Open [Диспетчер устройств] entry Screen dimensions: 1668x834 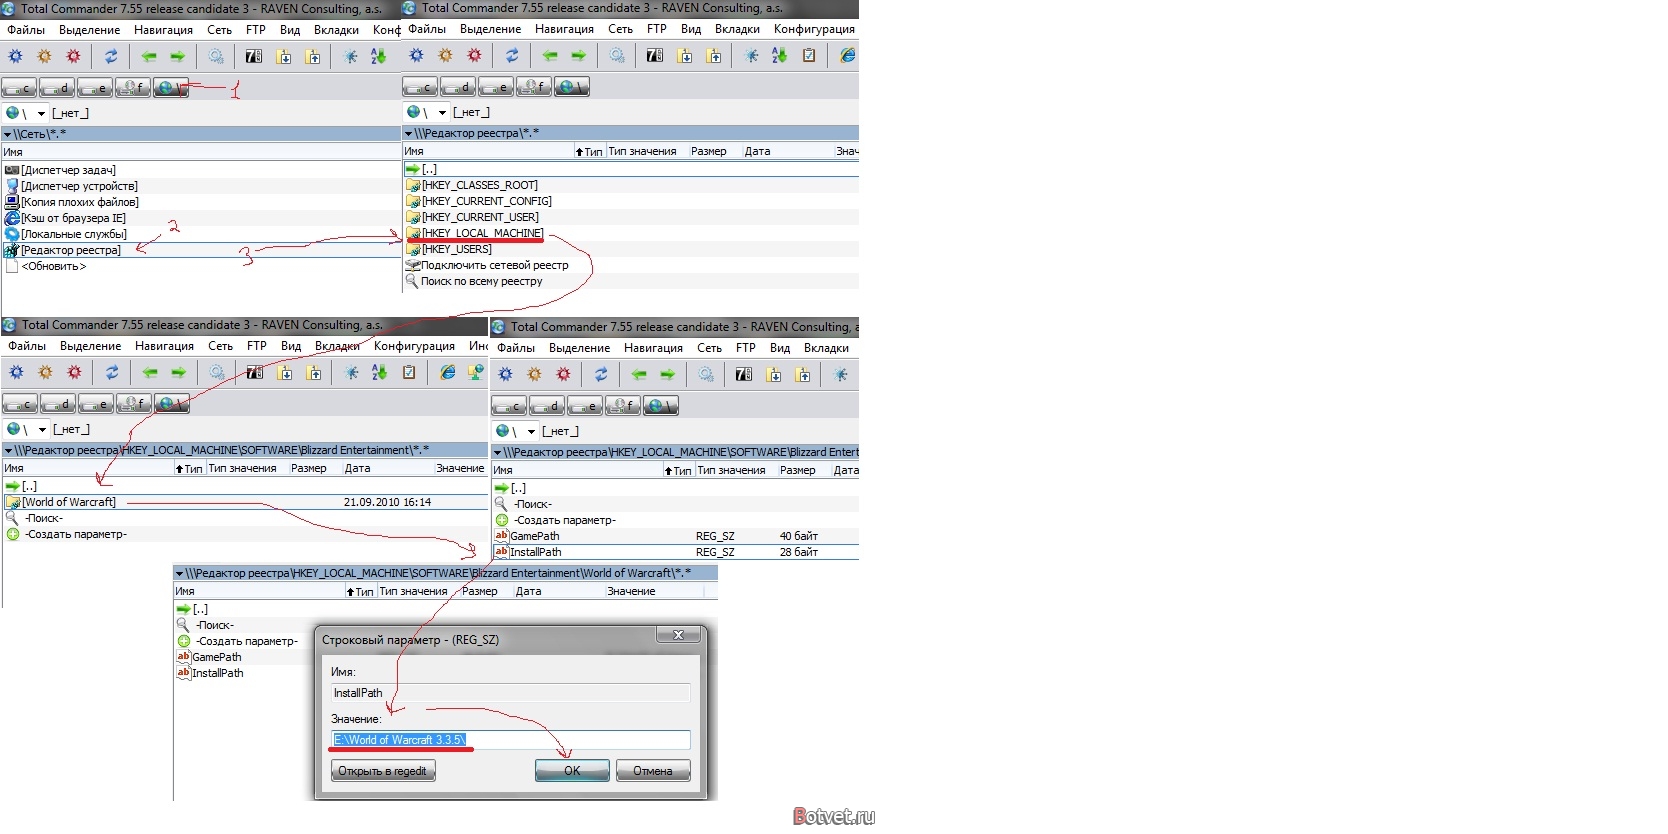click(80, 186)
